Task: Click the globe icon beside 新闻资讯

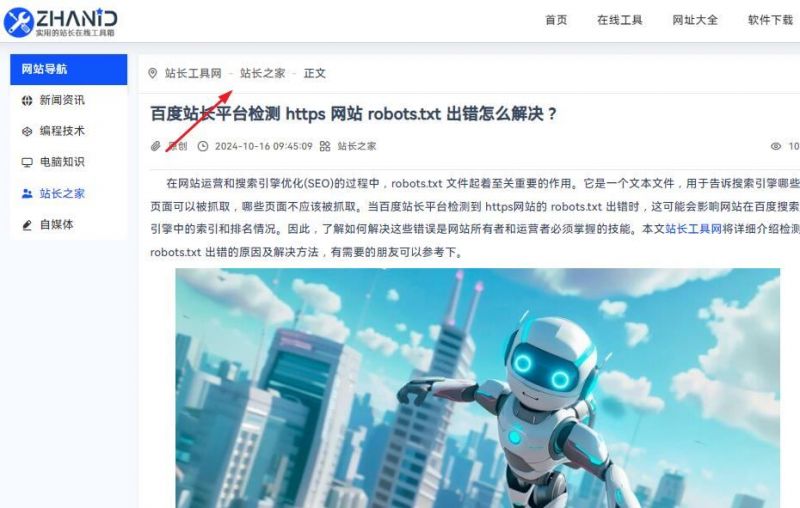Action: 27,100
